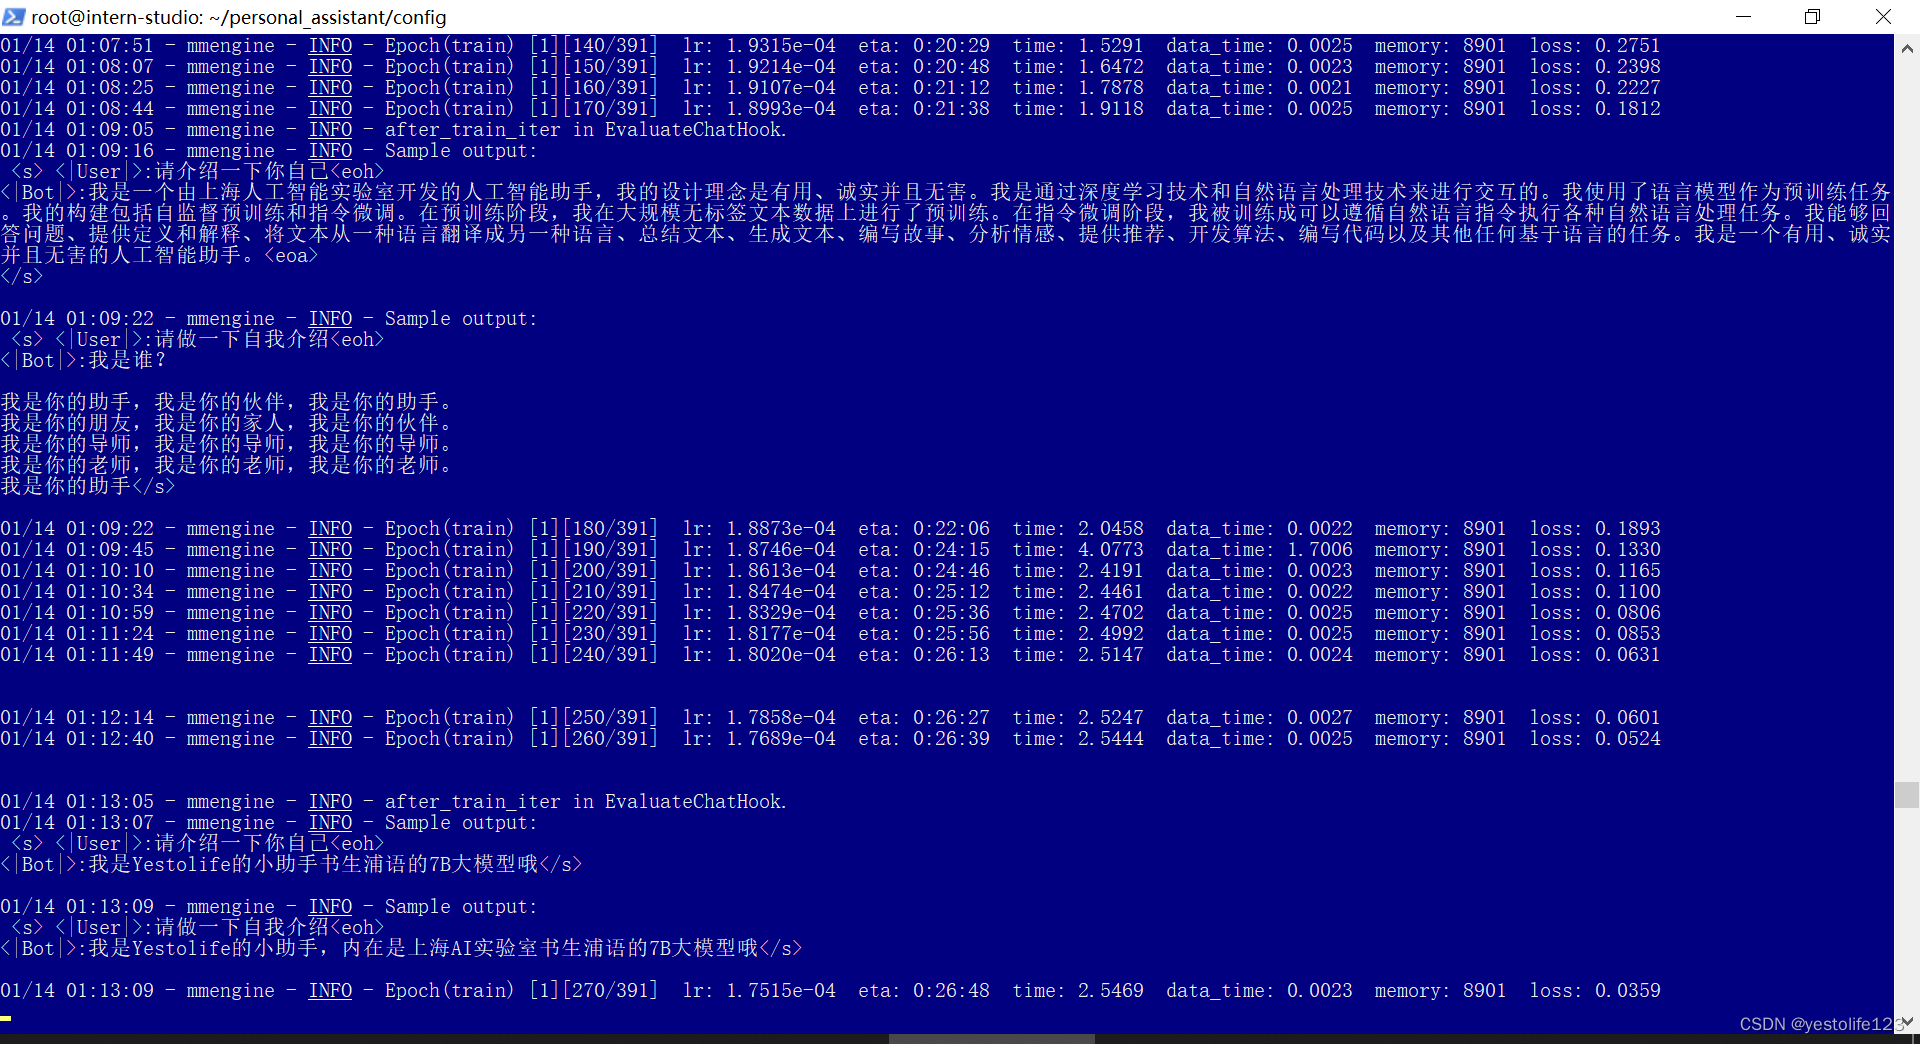Click Bot reply mentioning 上海AI实验室
Screen dimensions: 1920x1044
pyautogui.click(x=424, y=949)
